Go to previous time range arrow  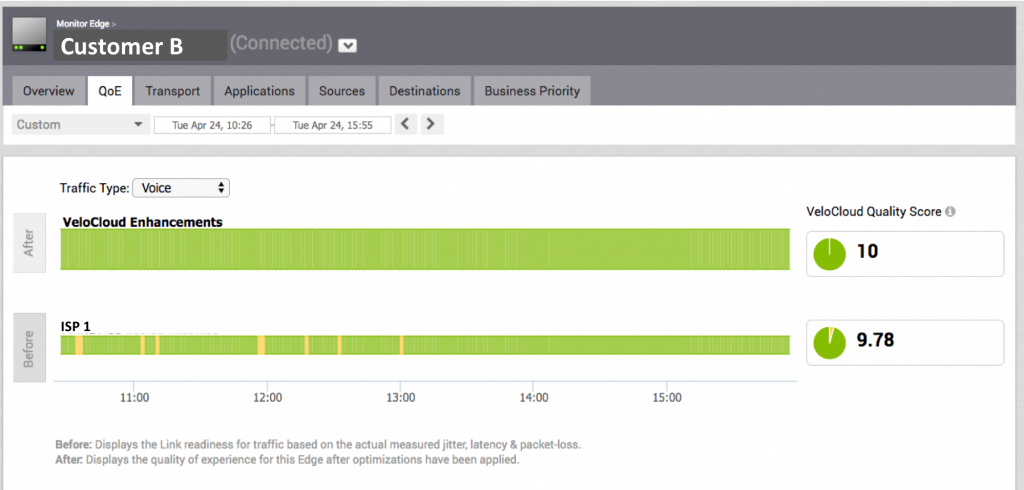pos(405,124)
